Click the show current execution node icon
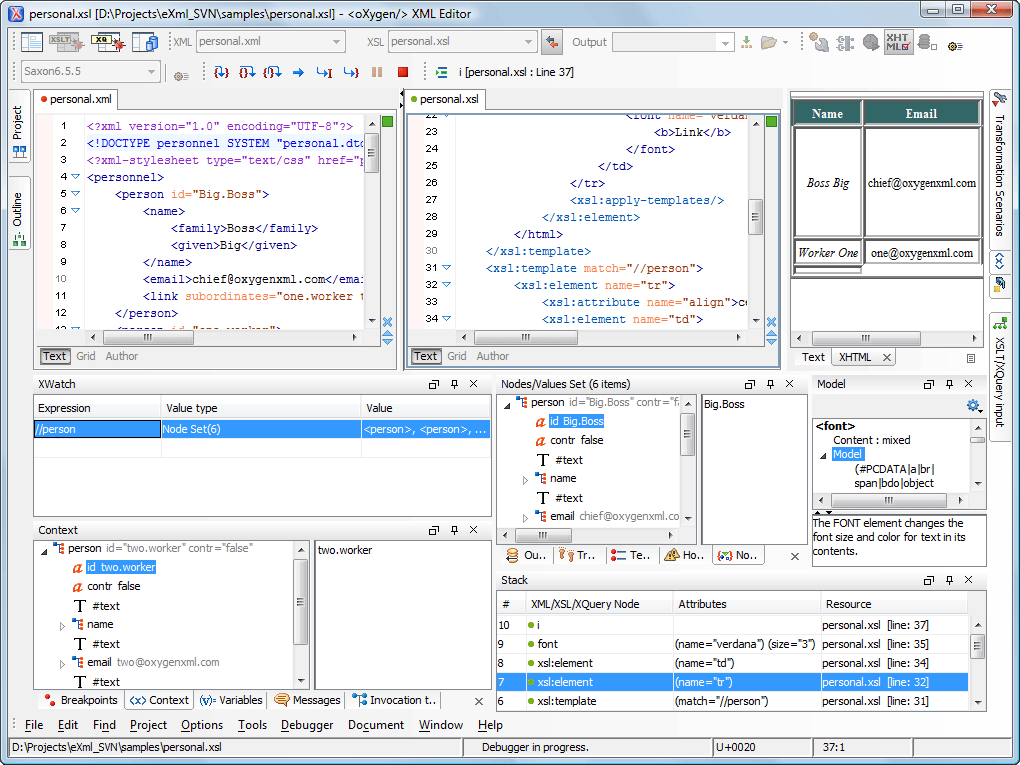The image size is (1020, 765). [x=442, y=72]
